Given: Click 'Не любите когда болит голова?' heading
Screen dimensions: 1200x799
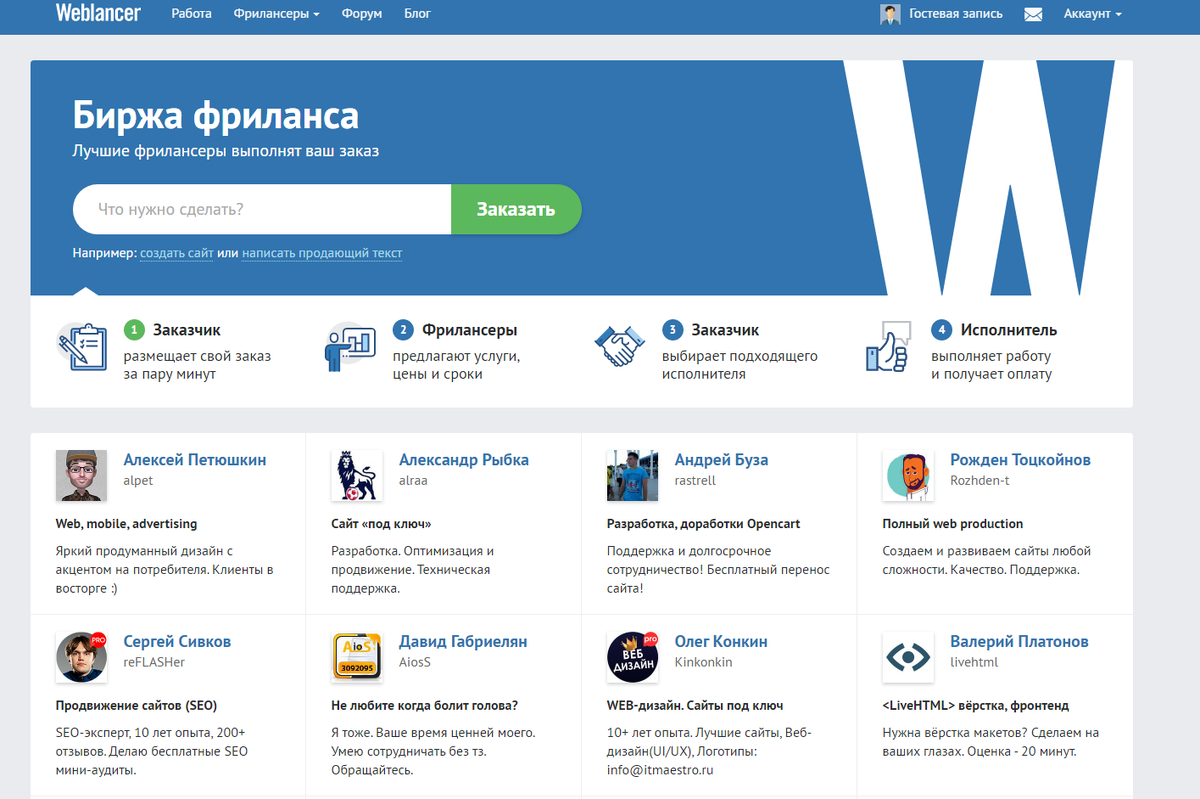Looking at the screenshot, I should (424, 705).
